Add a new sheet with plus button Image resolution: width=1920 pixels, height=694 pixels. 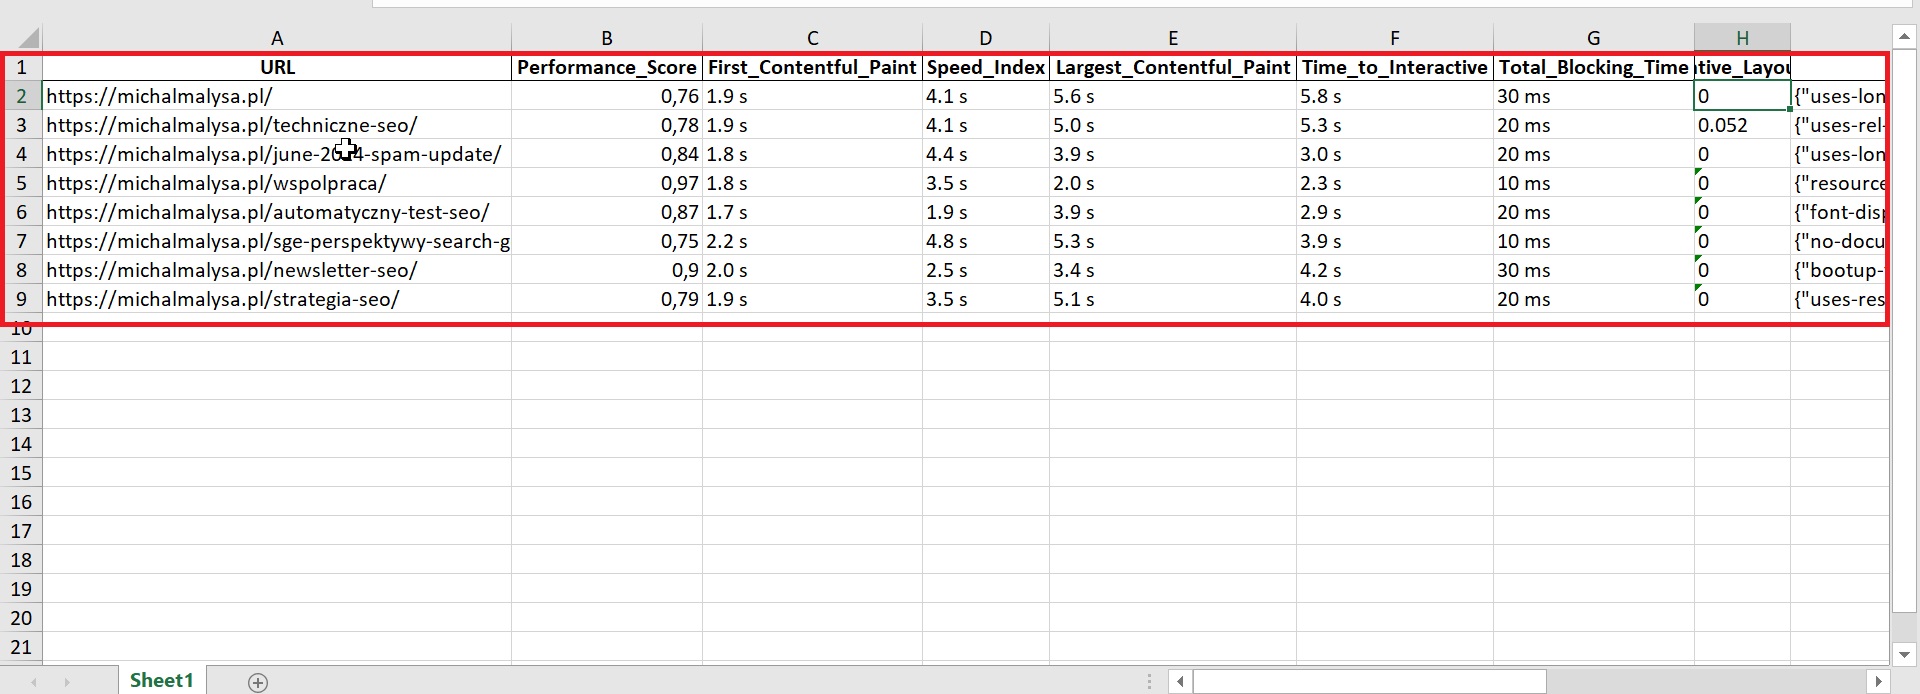[x=258, y=682]
